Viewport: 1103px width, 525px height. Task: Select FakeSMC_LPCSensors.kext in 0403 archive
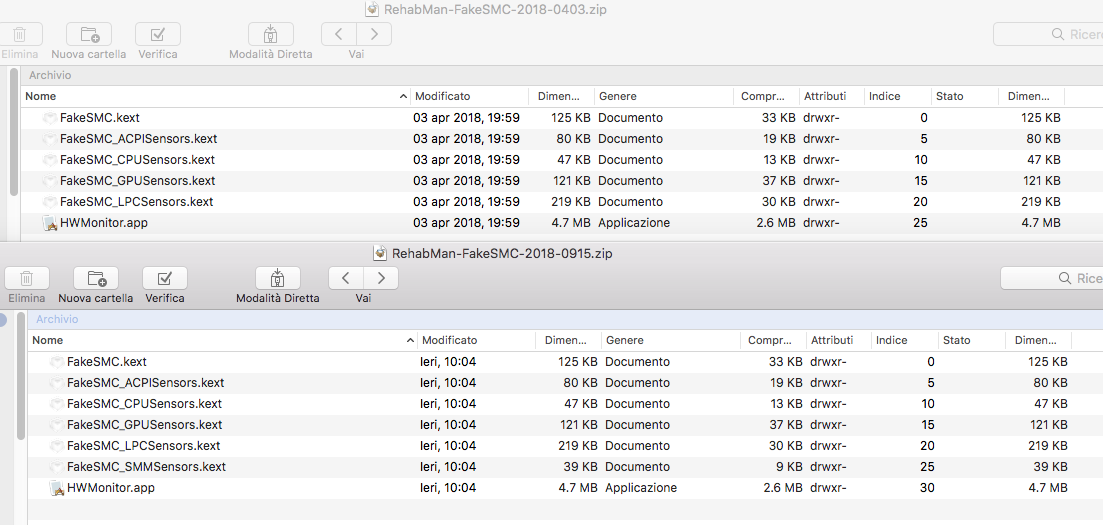pos(136,202)
